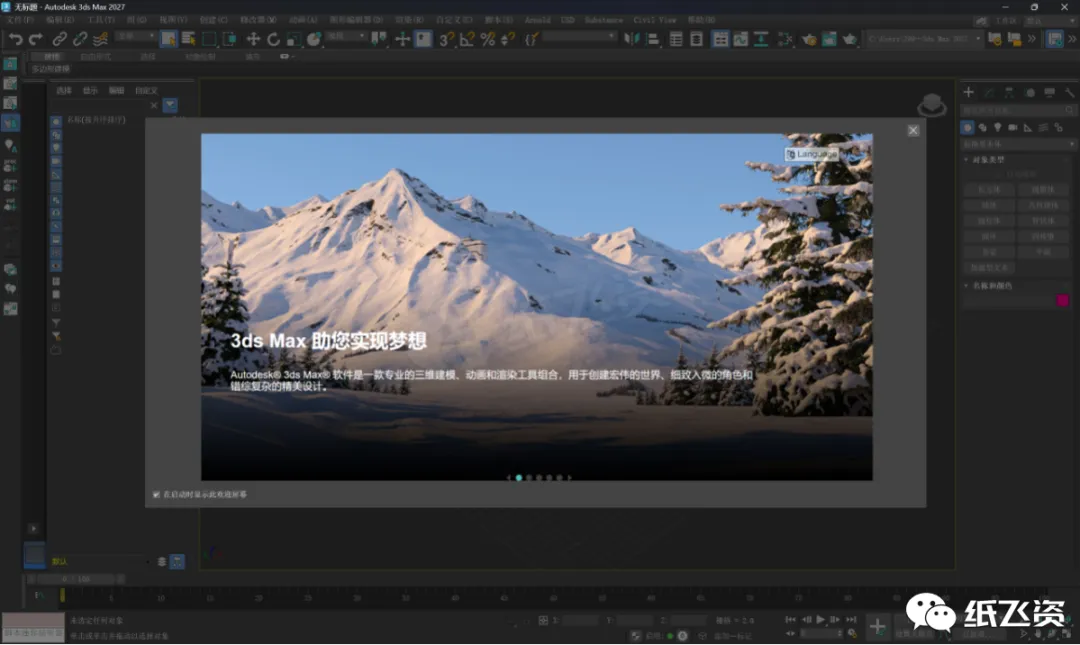Image resolution: width=1080 pixels, height=645 pixels.
Task: Choose the Rectangular Selection Region tool
Action: 209,39
